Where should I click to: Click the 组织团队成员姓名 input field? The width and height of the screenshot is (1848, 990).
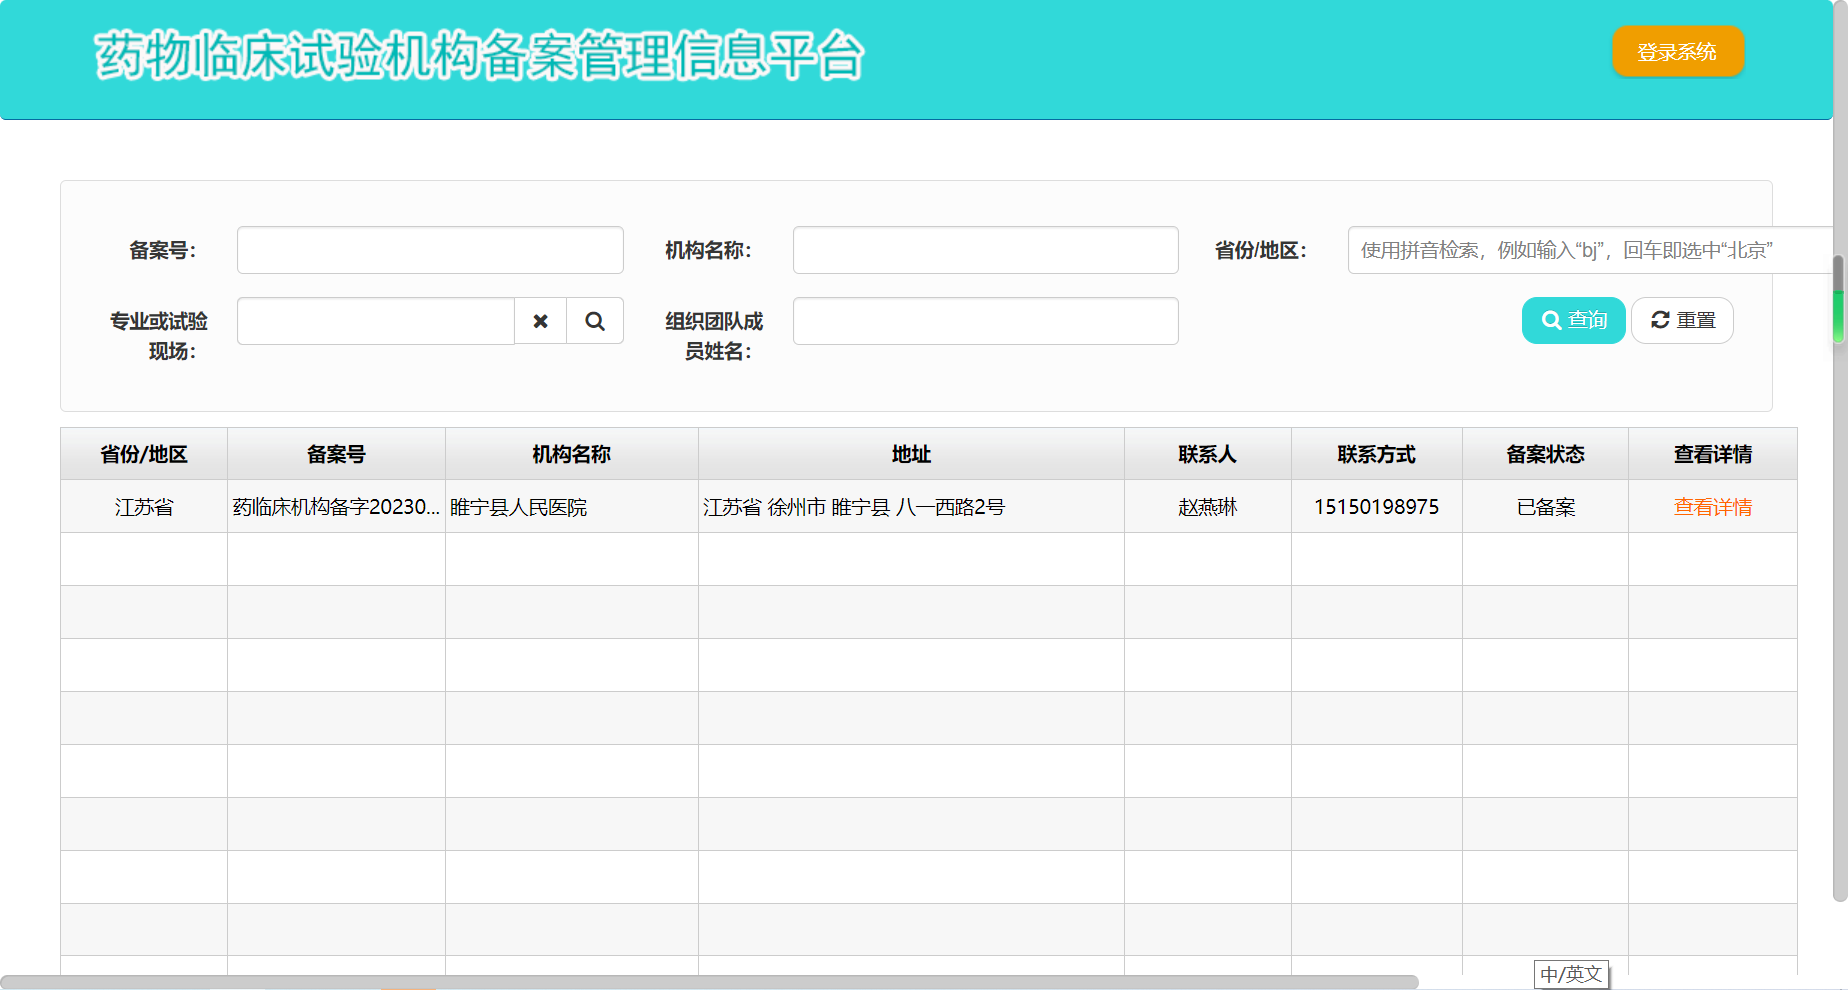pyautogui.click(x=985, y=321)
